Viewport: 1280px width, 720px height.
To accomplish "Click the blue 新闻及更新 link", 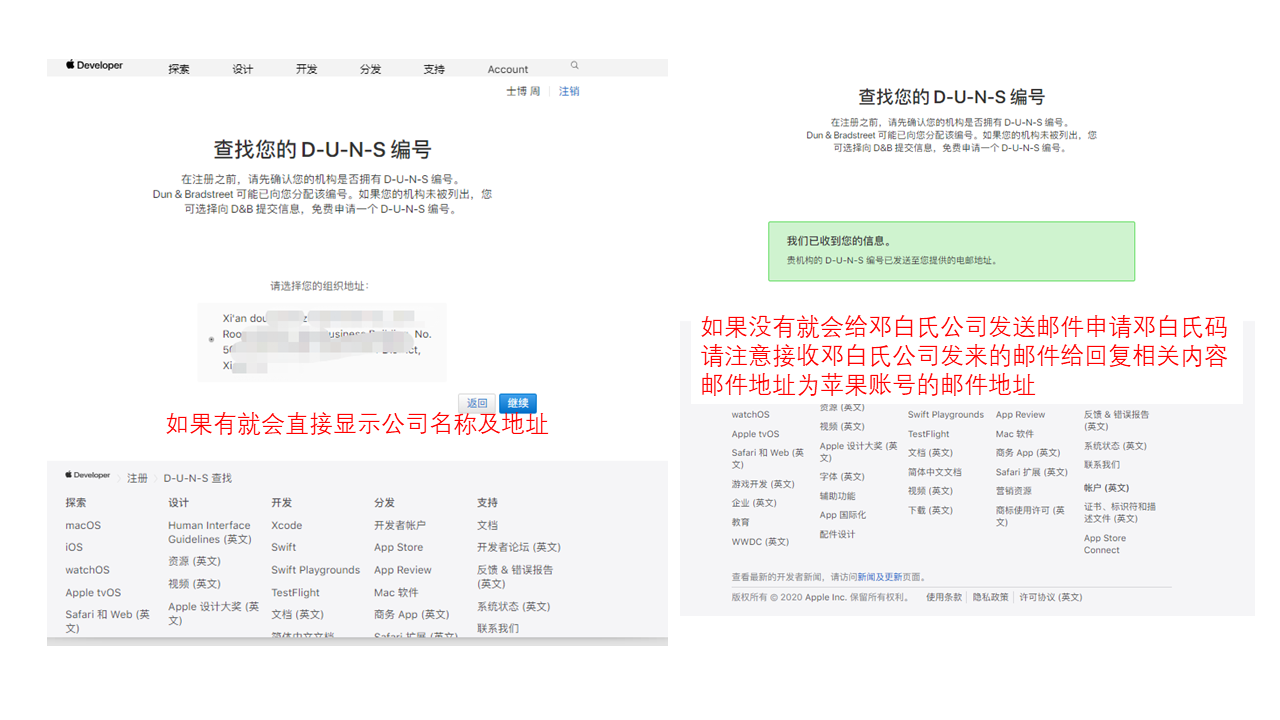I will (880, 577).
